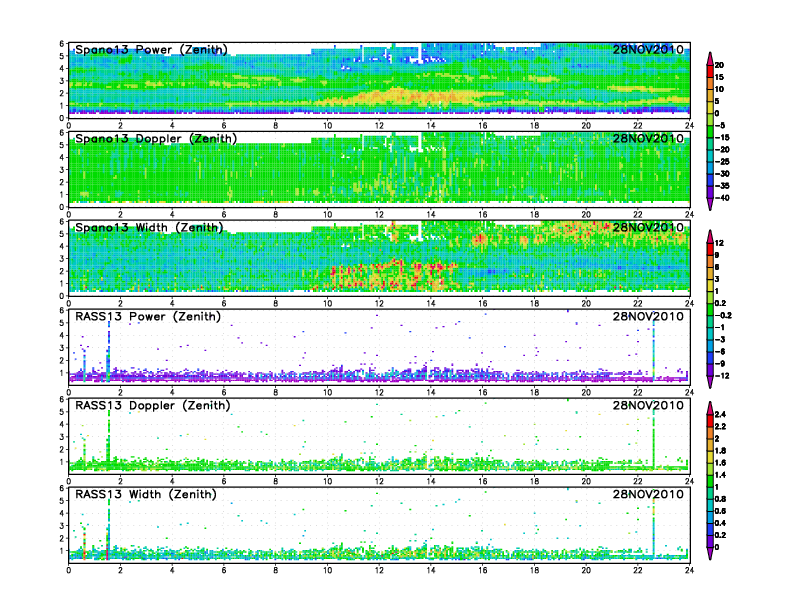Click the 'Spano13 Power (Zenith)' panel title

[152, 50]
